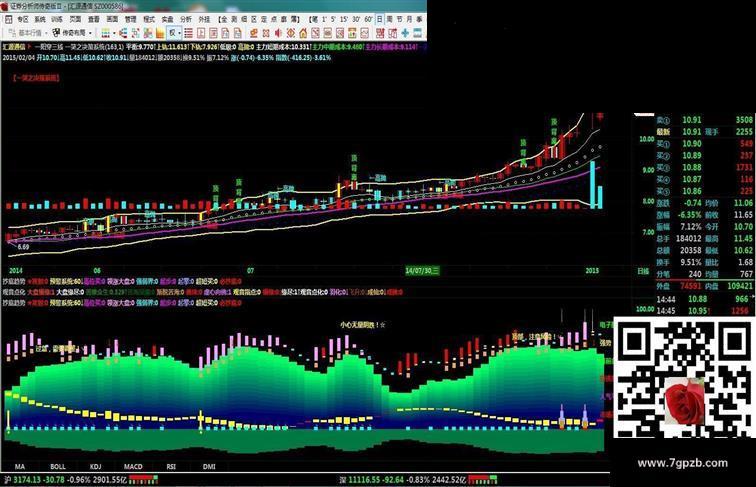Click the 6.69 low price label on chart
Viewport: 756px width, 487px height.
23,246
